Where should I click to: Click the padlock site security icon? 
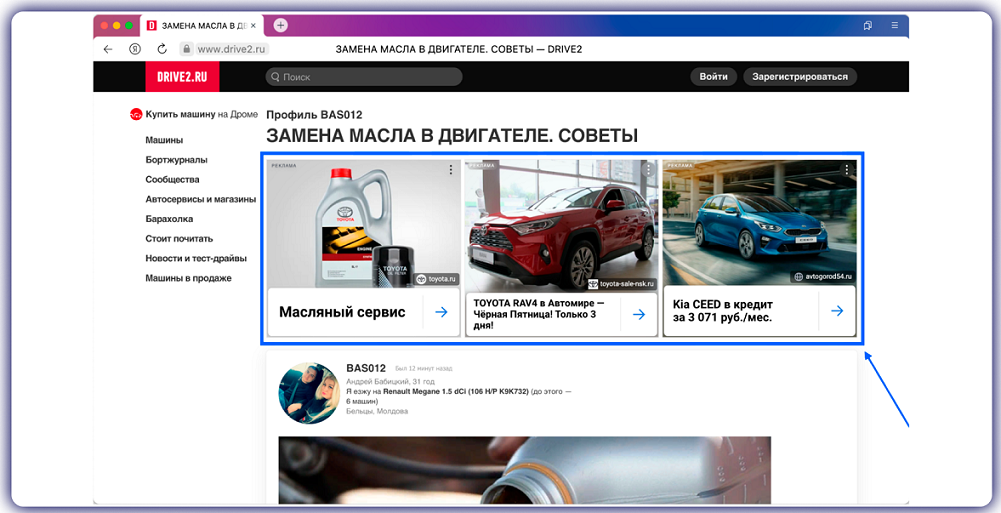pyautogui.click(x=186, y=49)
